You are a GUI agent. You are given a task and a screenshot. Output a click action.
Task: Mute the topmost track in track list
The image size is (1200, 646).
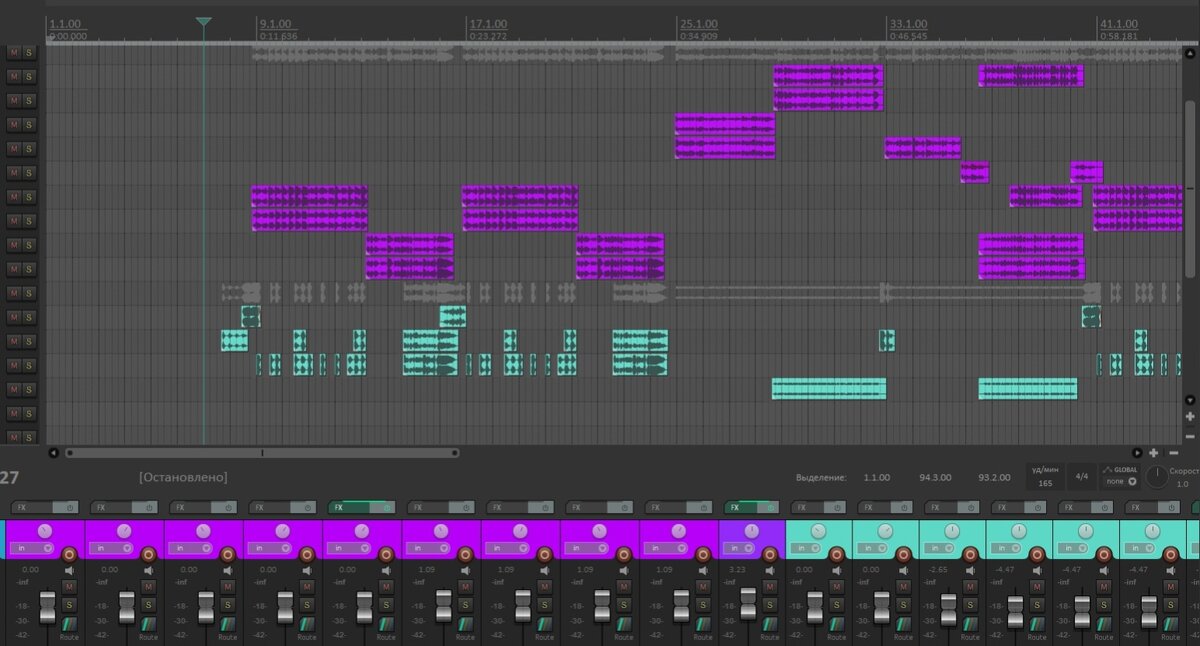coord(14,52)
